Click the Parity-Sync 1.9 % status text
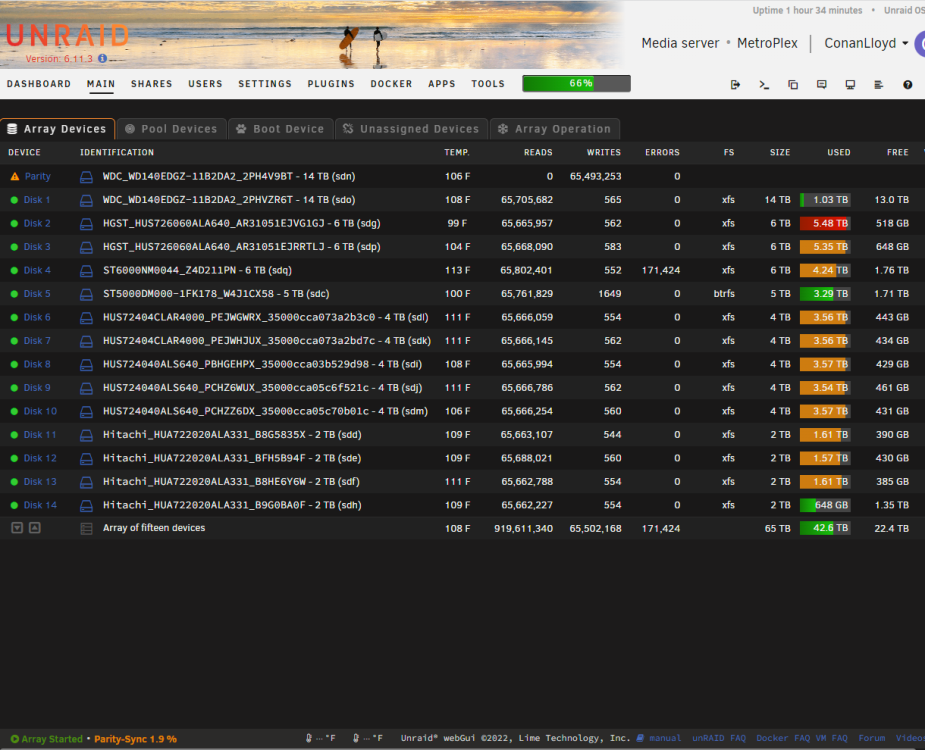 pos(135,739)
